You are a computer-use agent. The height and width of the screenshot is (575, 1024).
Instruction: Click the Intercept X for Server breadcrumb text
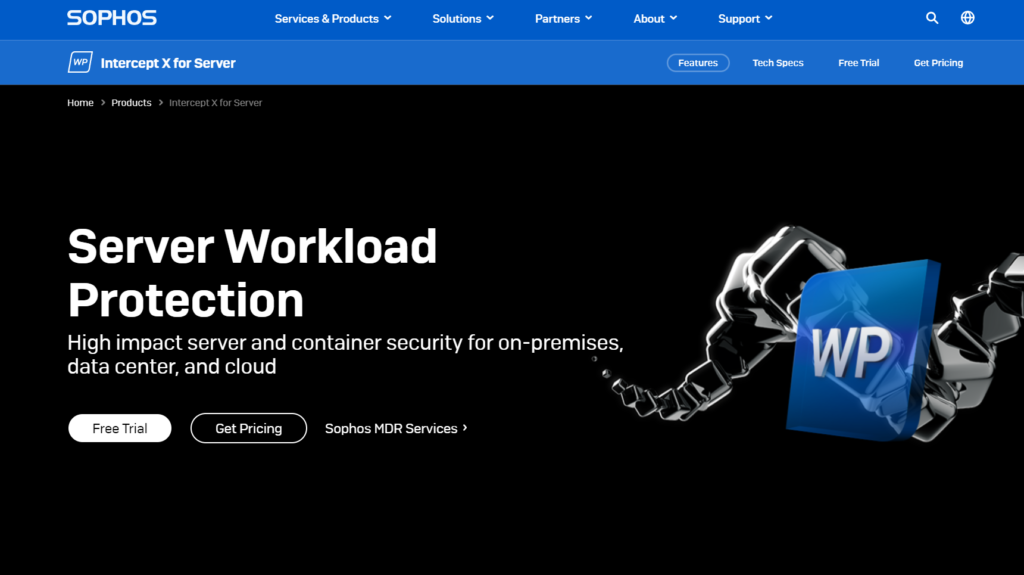coord(216,103)
